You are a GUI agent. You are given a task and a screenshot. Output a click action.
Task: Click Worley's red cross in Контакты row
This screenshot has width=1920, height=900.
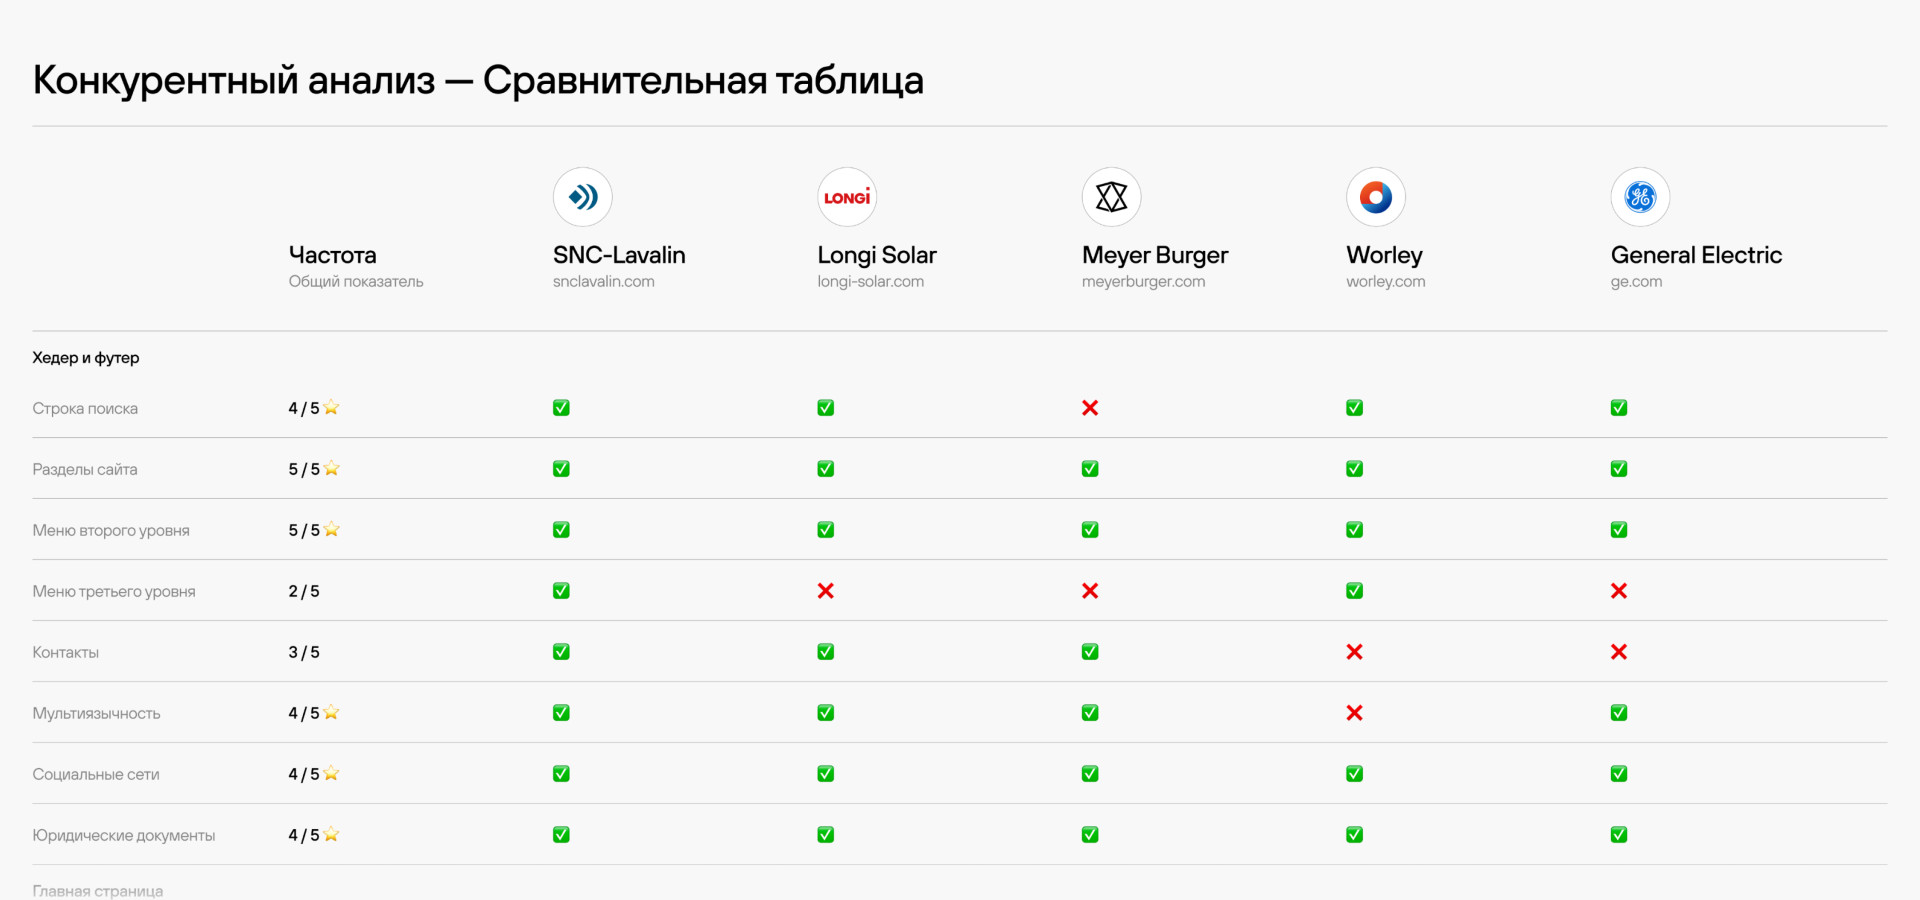pos(1354,652)
